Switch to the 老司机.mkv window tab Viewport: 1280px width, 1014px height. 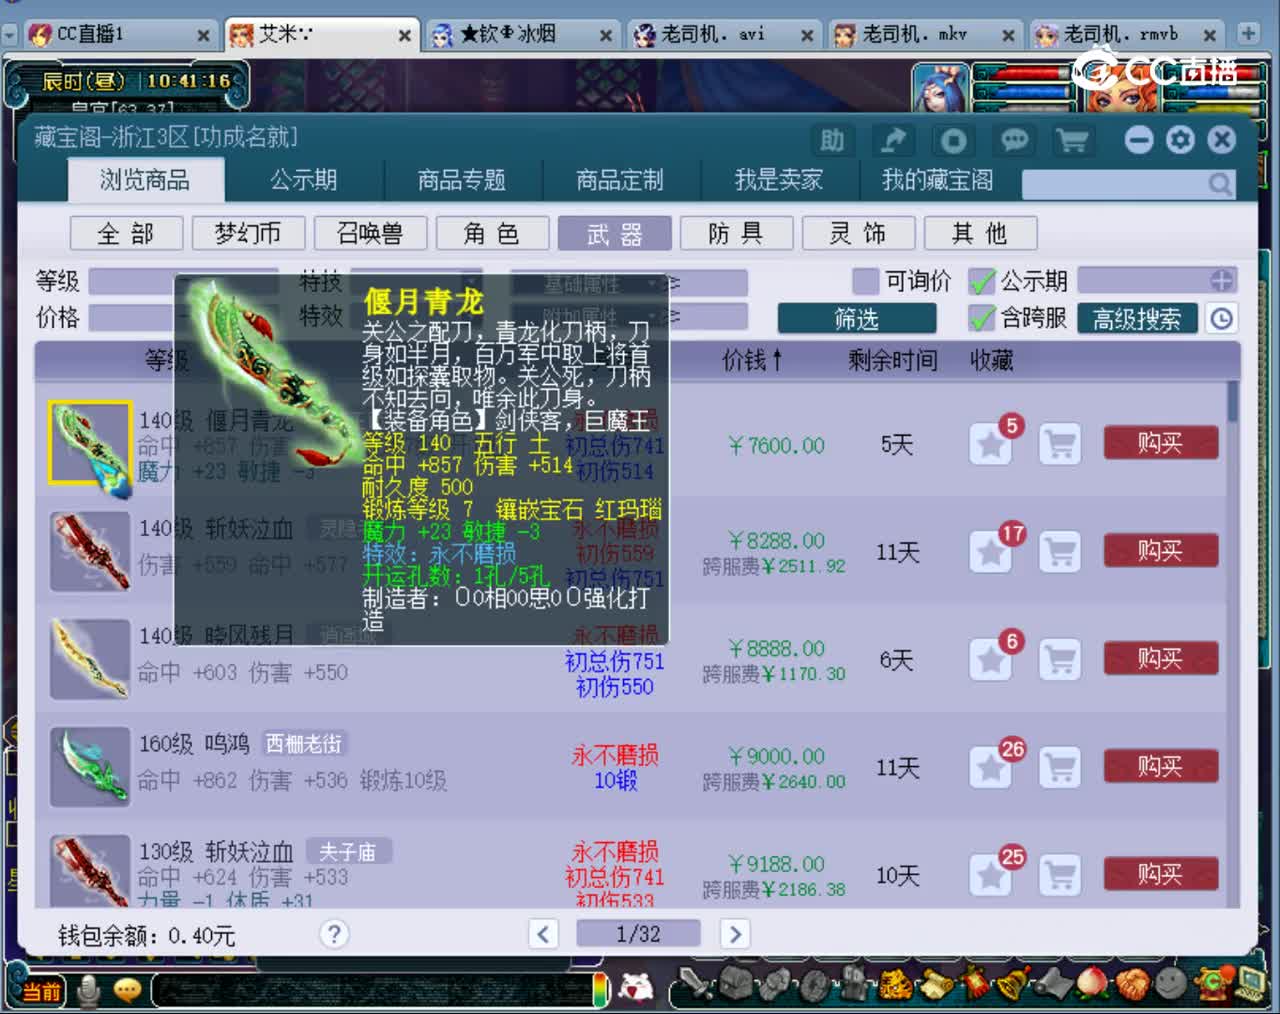pyautogui.click(x=924, y=35)
